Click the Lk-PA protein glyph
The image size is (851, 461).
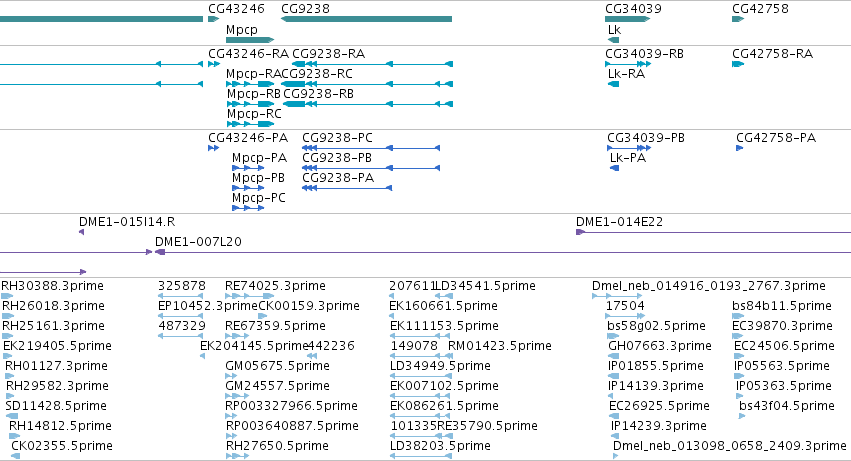[614, 168]
